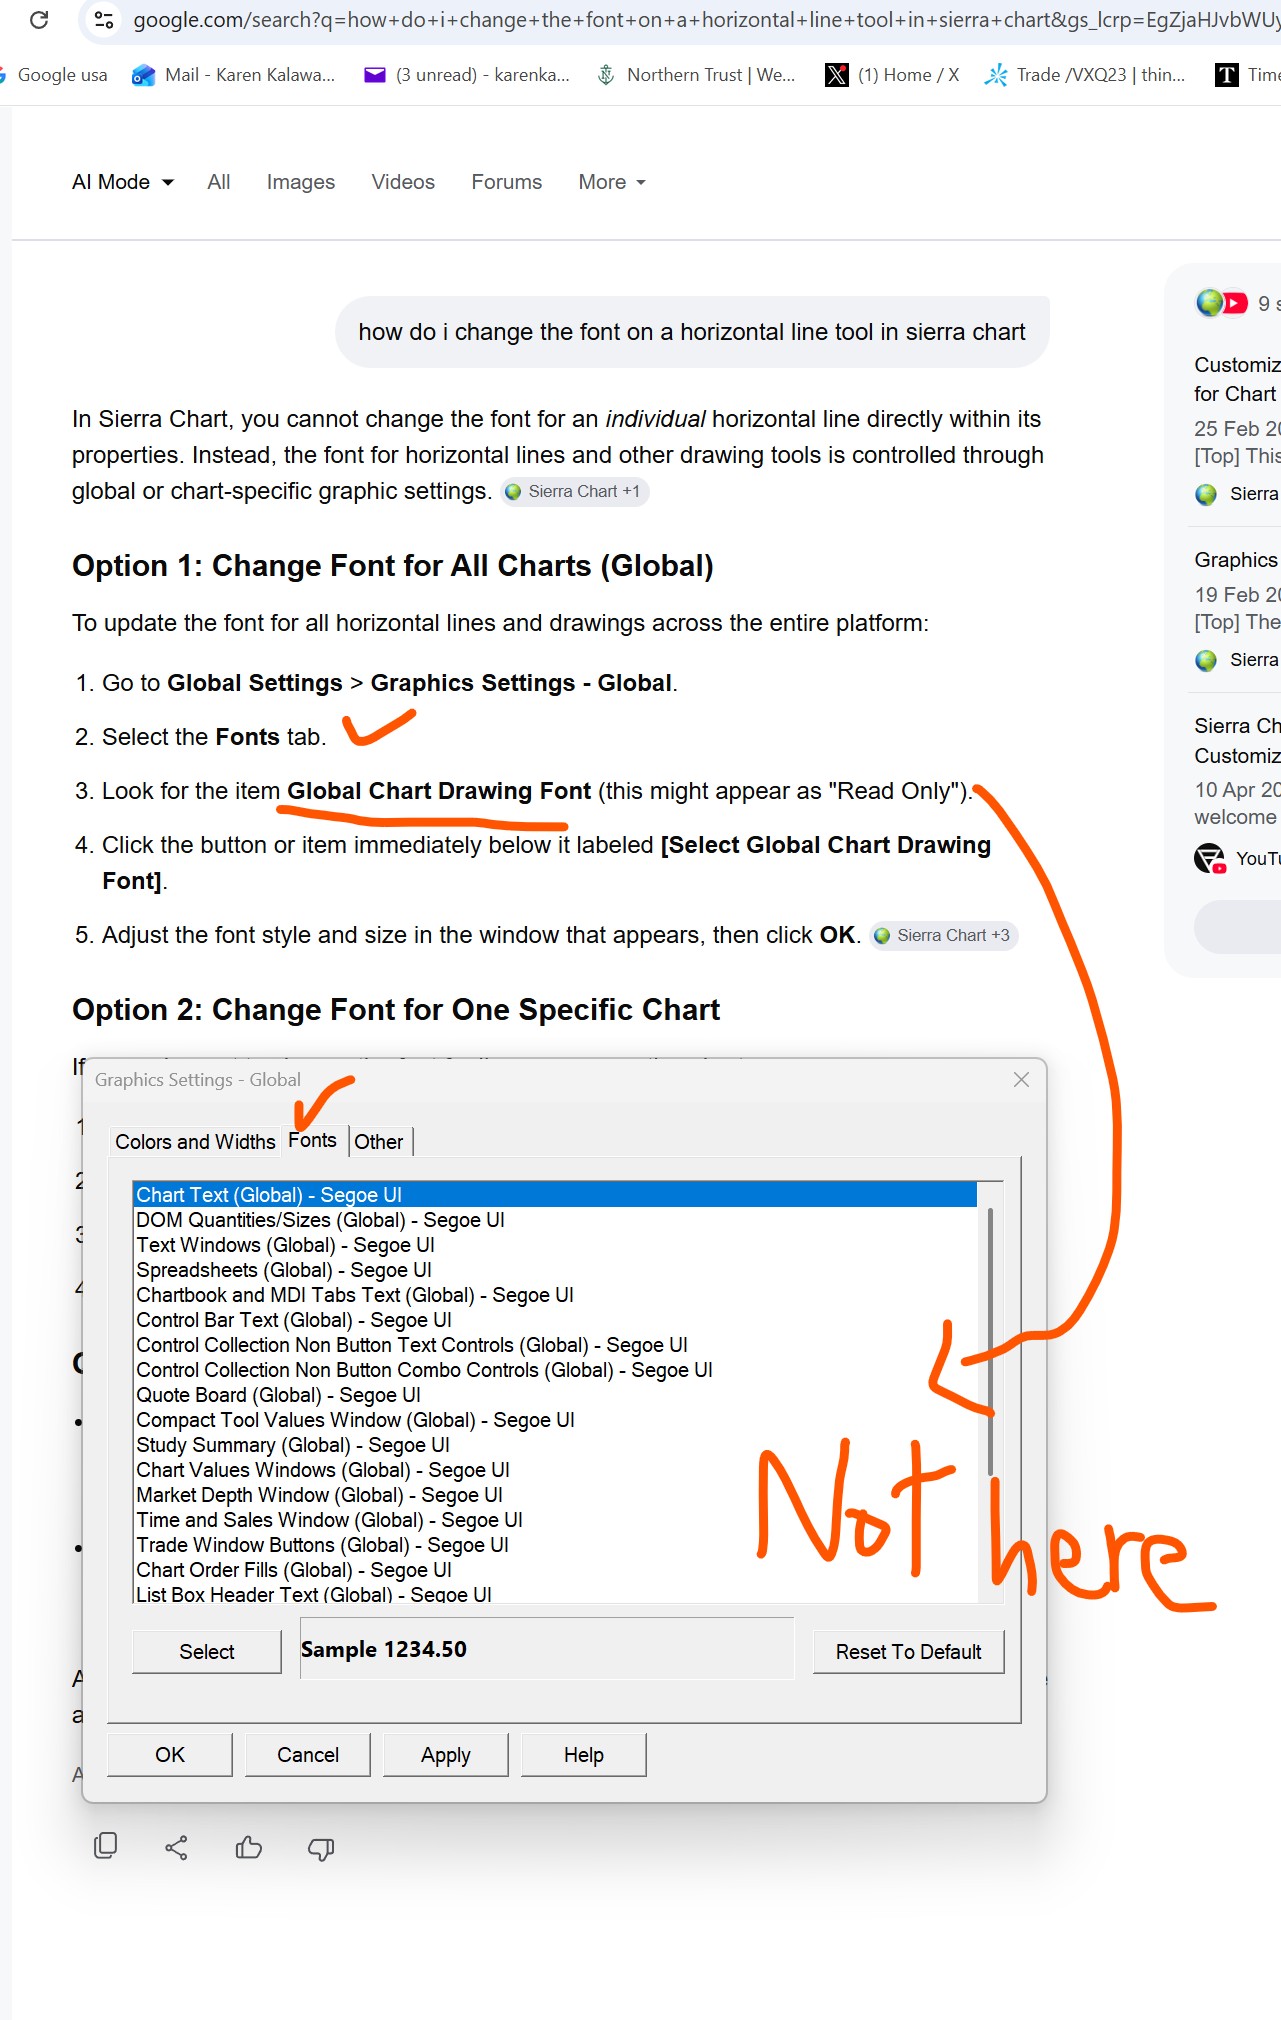
Task: Click OK in Graphics Settings dialog
Action: pyautogui.click(x=170, y=1755)
